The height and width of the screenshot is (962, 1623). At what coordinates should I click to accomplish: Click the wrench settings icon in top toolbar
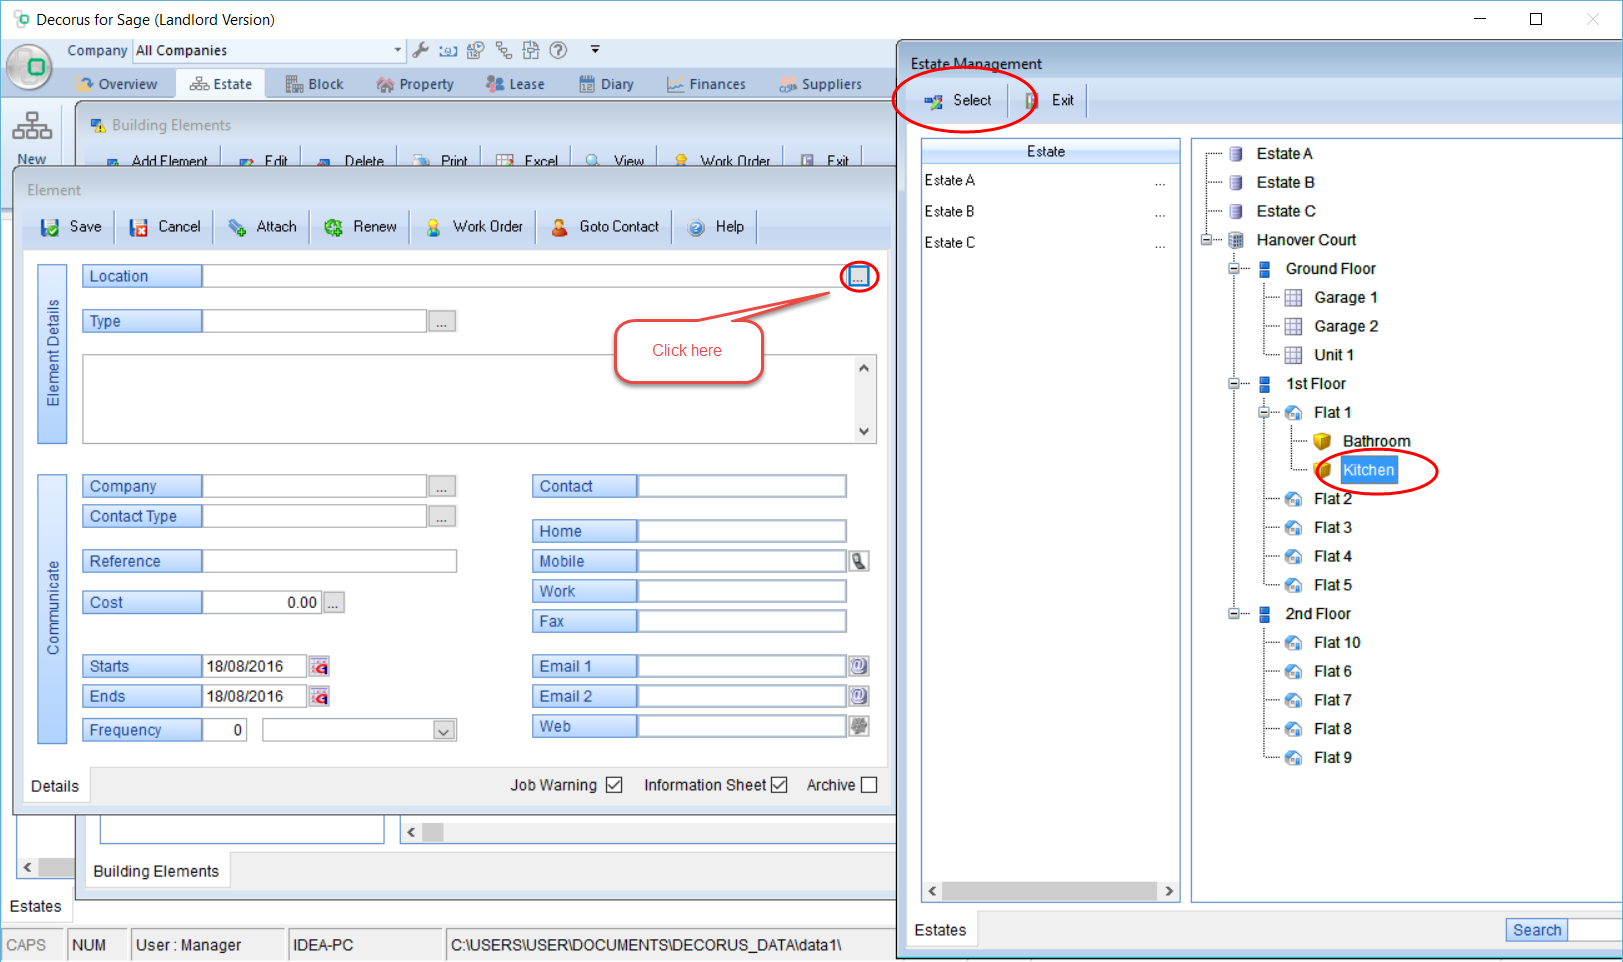421,50
